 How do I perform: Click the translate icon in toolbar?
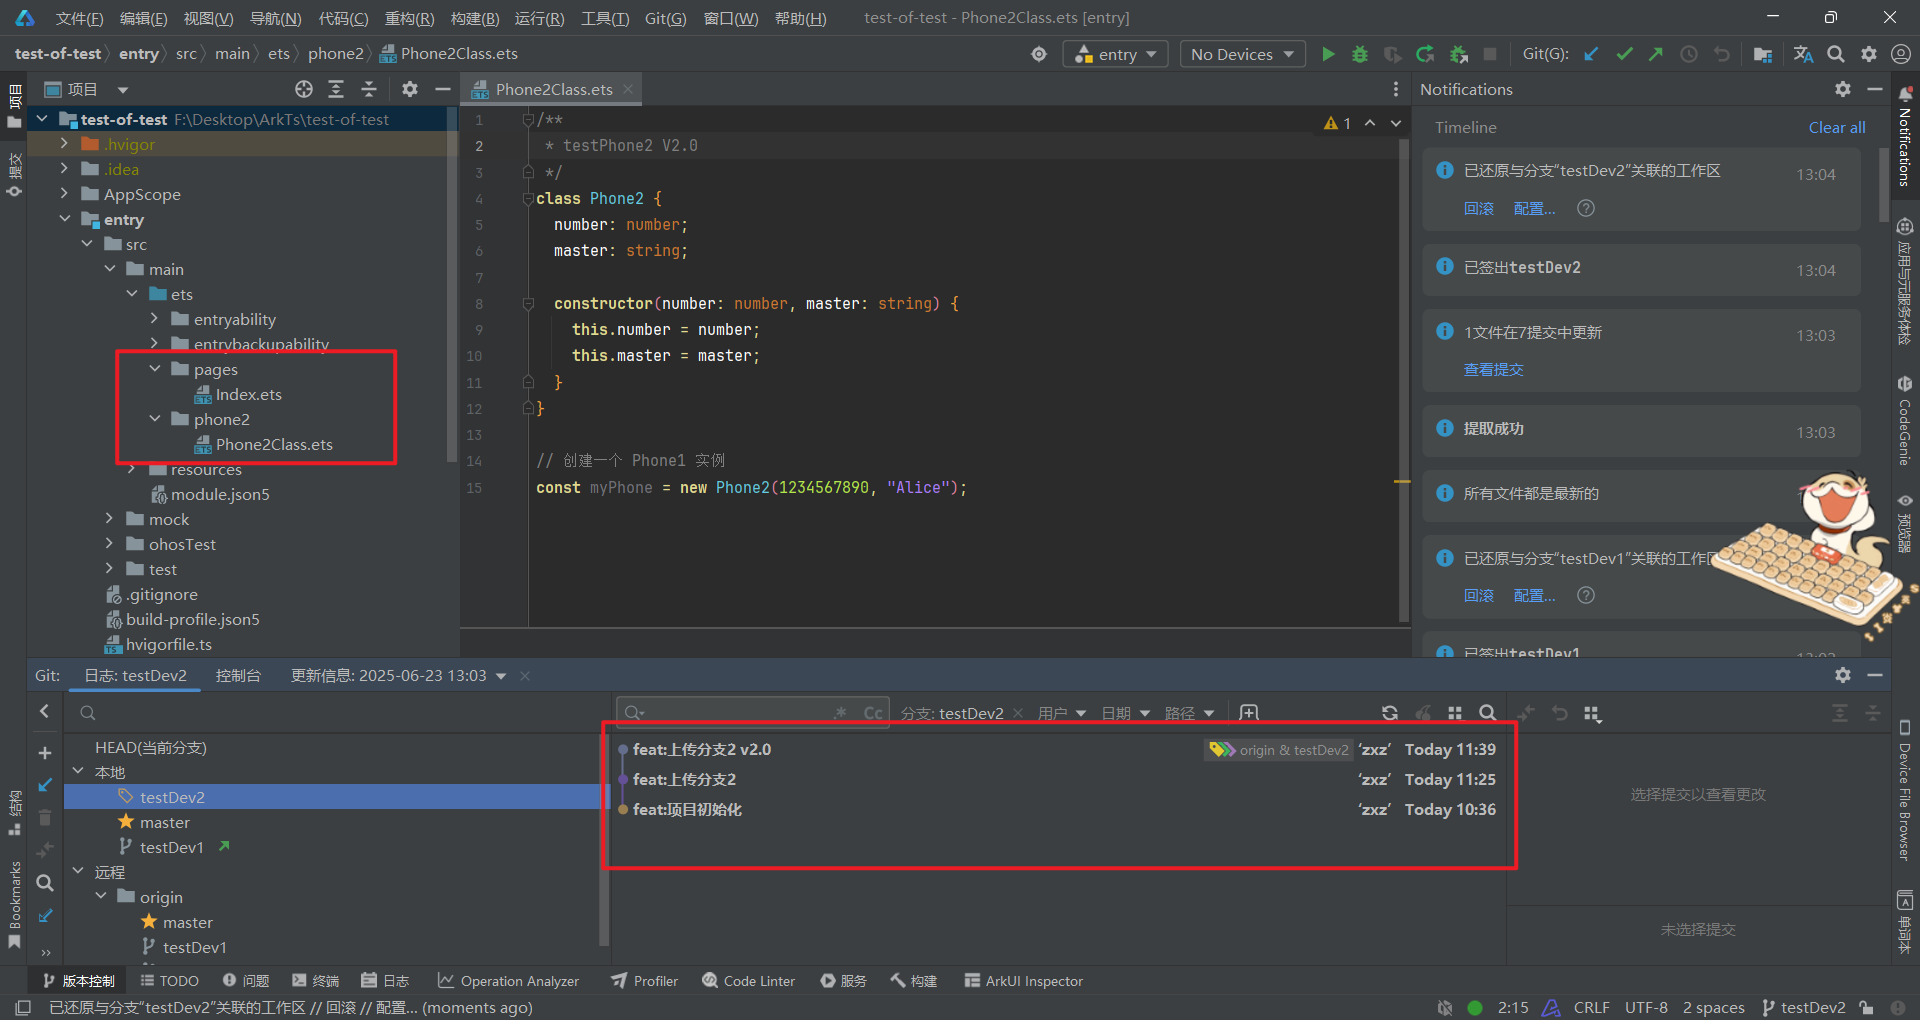pos(1803,54)
